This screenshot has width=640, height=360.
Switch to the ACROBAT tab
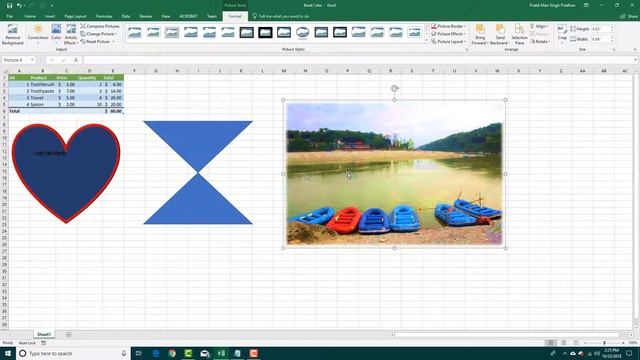(188, 16)
